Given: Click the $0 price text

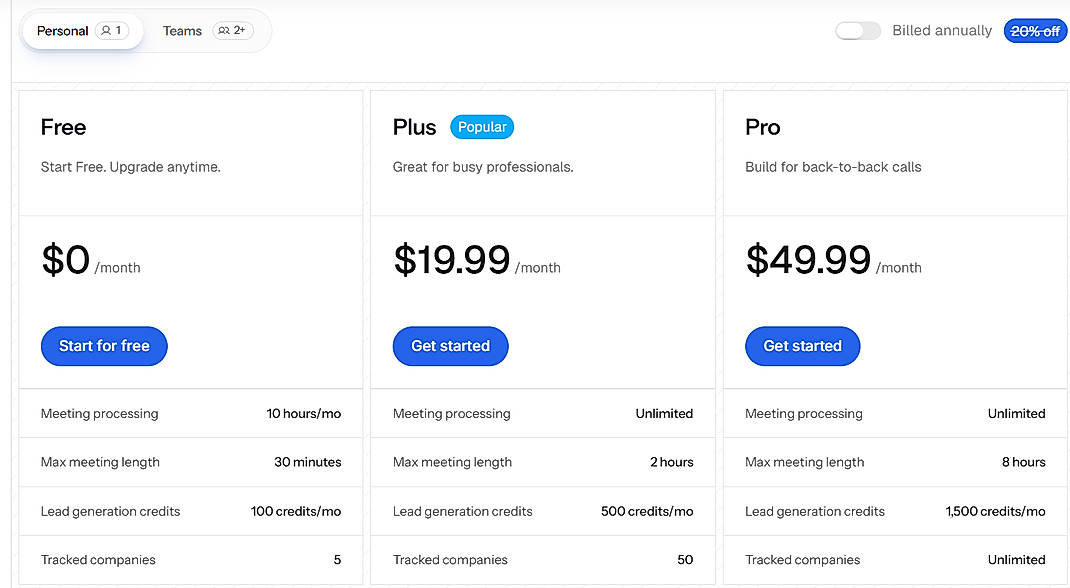Looking at the screenshot, I should click(x=66, y=259).
